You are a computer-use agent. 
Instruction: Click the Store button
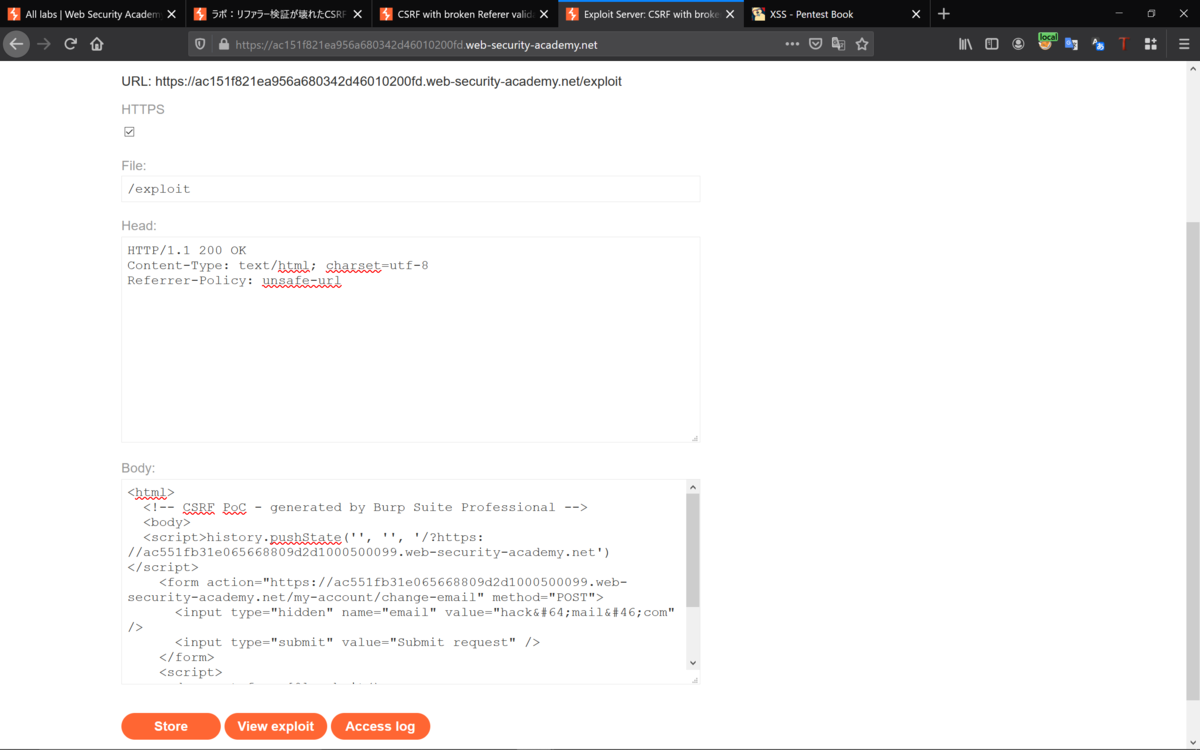(x=170, y=726)
